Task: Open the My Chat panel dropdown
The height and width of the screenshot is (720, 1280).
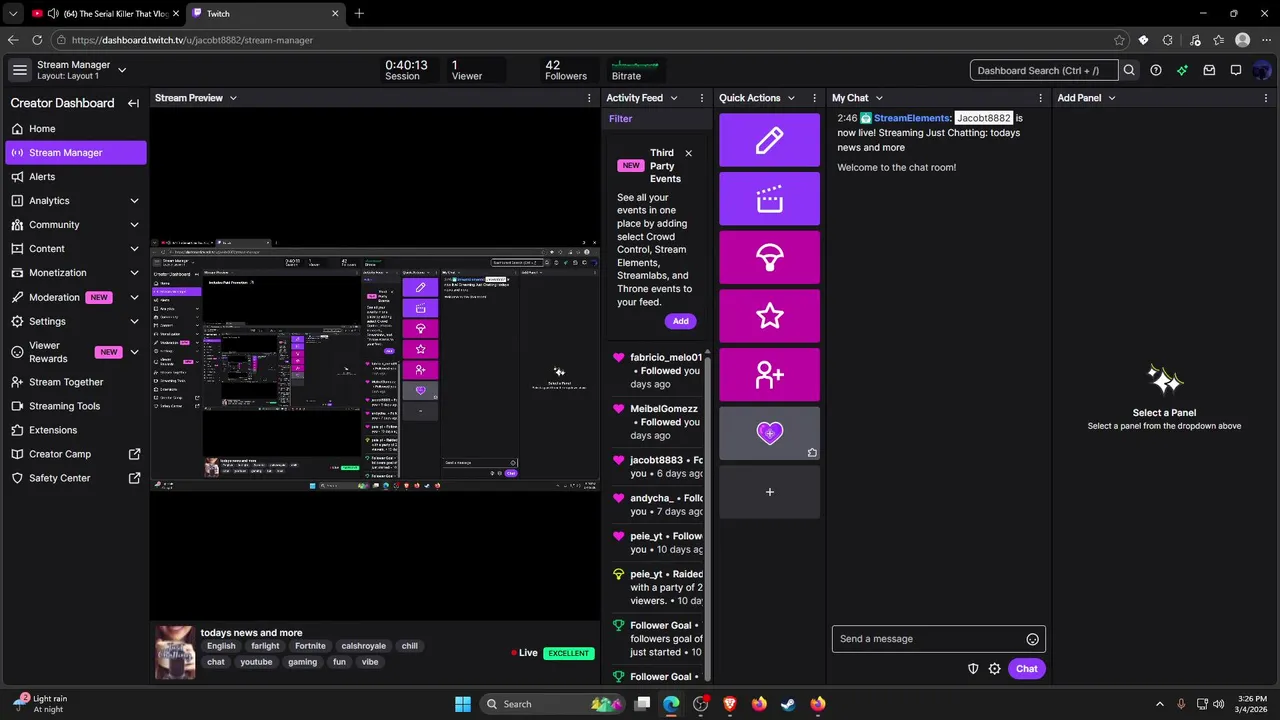Action: tap(879, 98)
